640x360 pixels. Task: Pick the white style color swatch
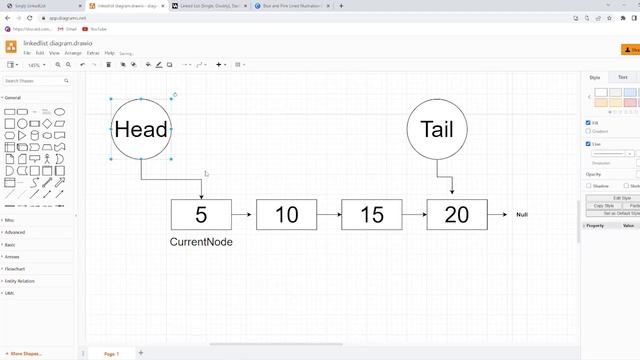click(601, 92)
